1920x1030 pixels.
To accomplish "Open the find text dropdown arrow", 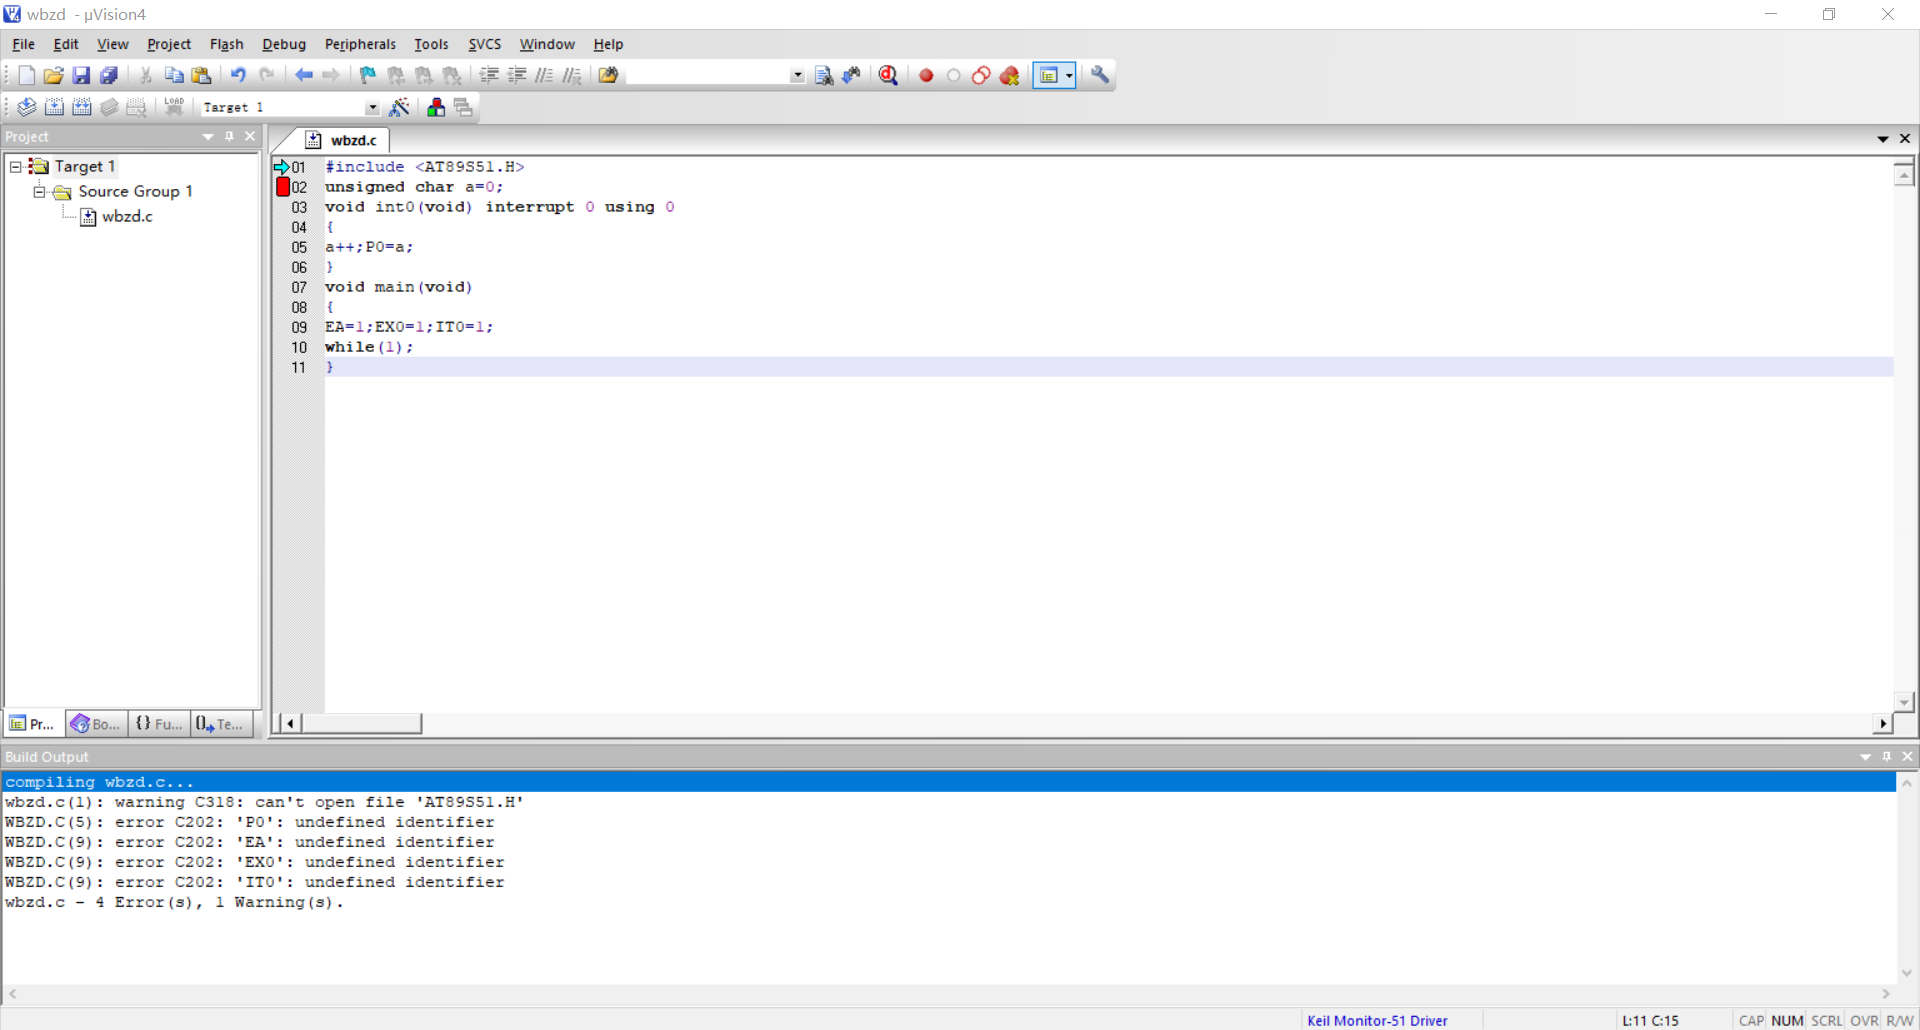I will pyautogui.click(x=797, y=75).
